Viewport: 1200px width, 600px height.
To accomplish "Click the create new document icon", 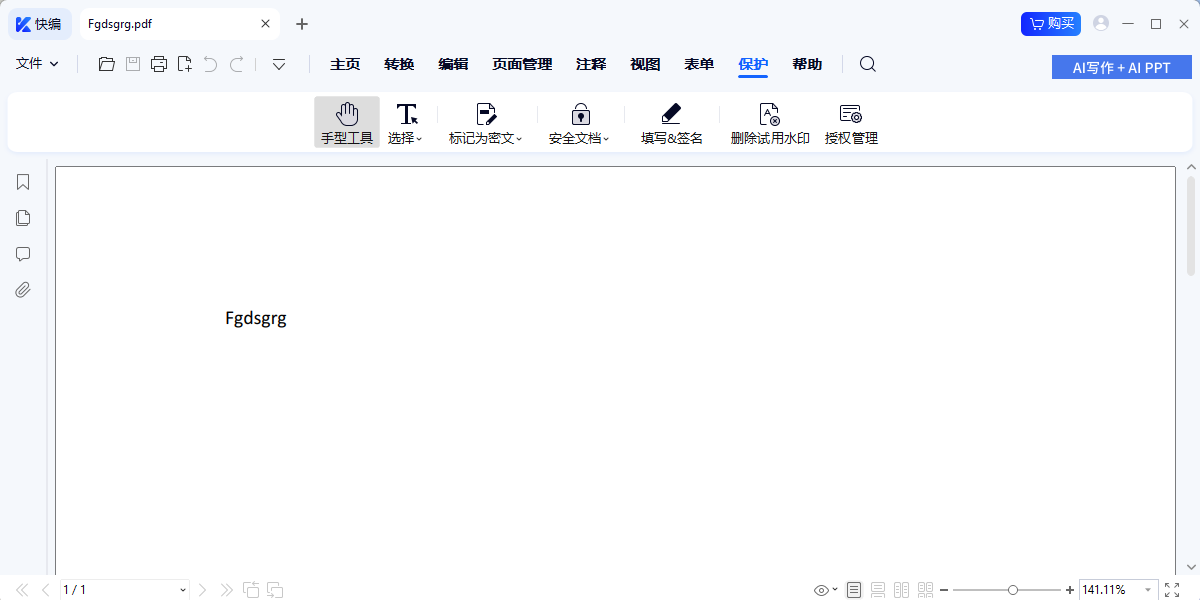I will tap(185, 64).
